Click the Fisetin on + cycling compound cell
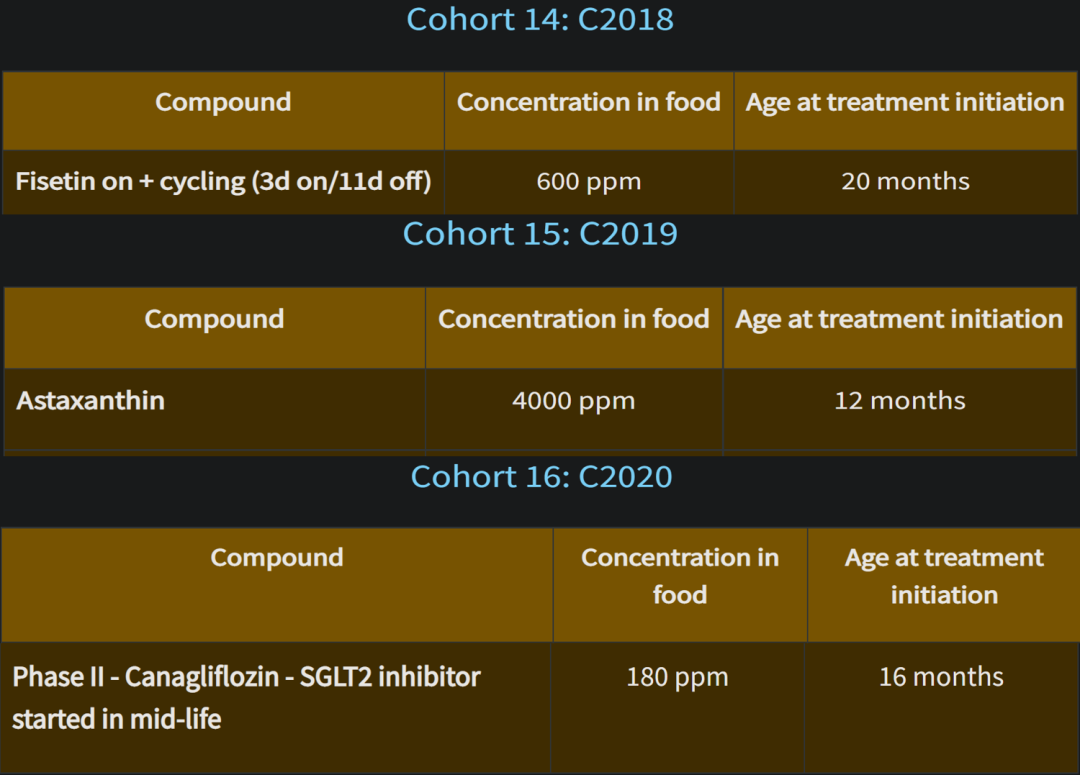The image size is (1080, 775). click(223, 182)
